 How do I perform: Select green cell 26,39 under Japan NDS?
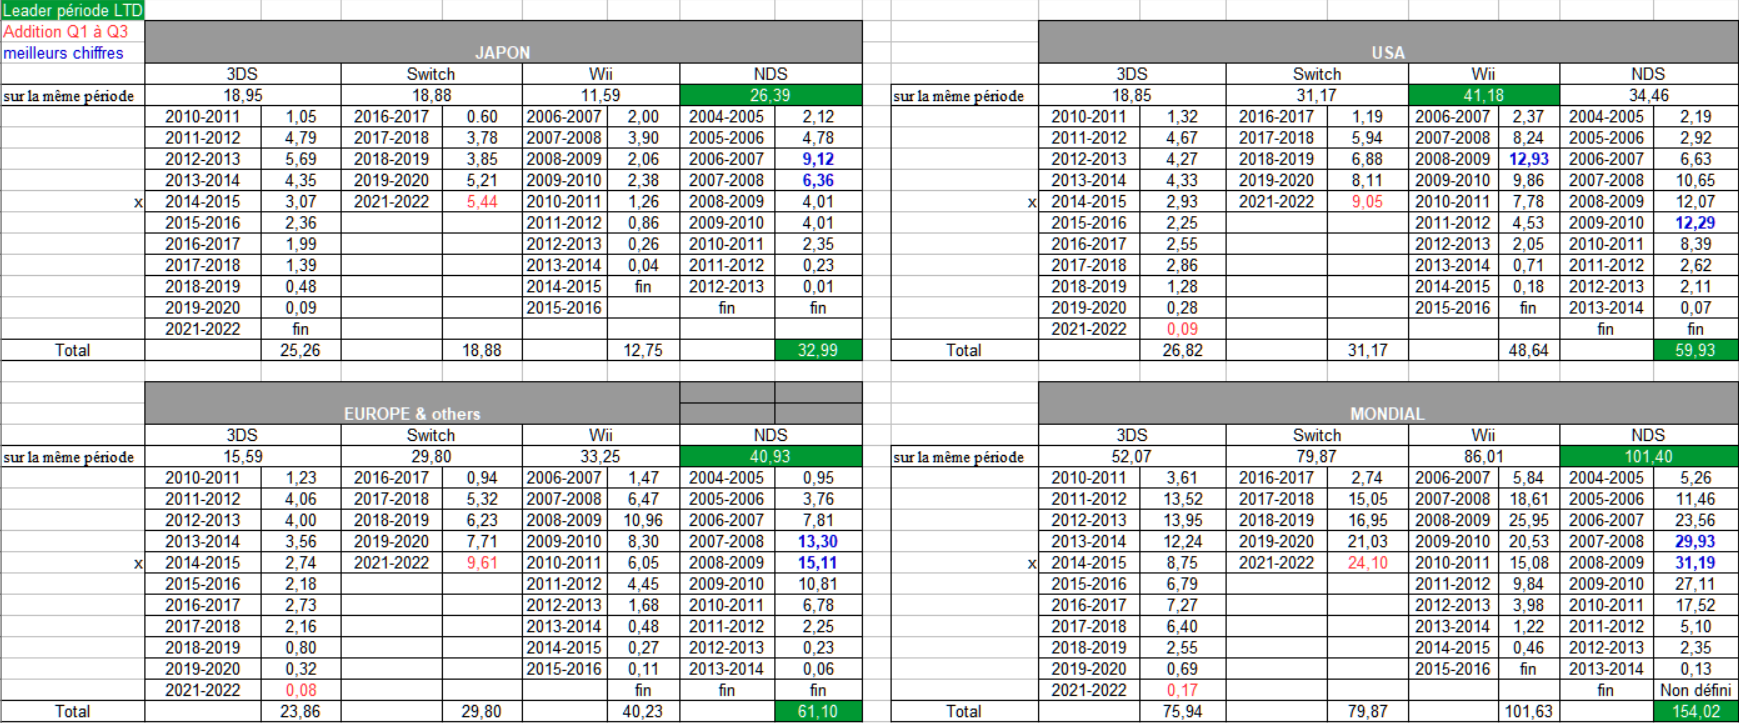[771, 95]
